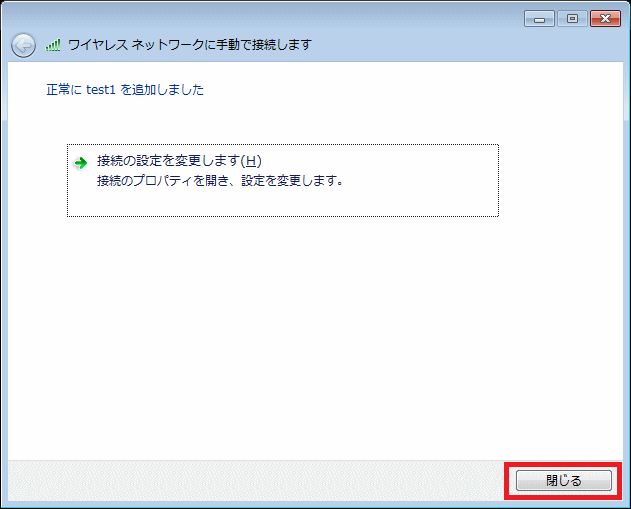Viewport: 631px width, 509px height.
Task: Click the heading 正常に test1 を追加しました
Action: [125, 89]
